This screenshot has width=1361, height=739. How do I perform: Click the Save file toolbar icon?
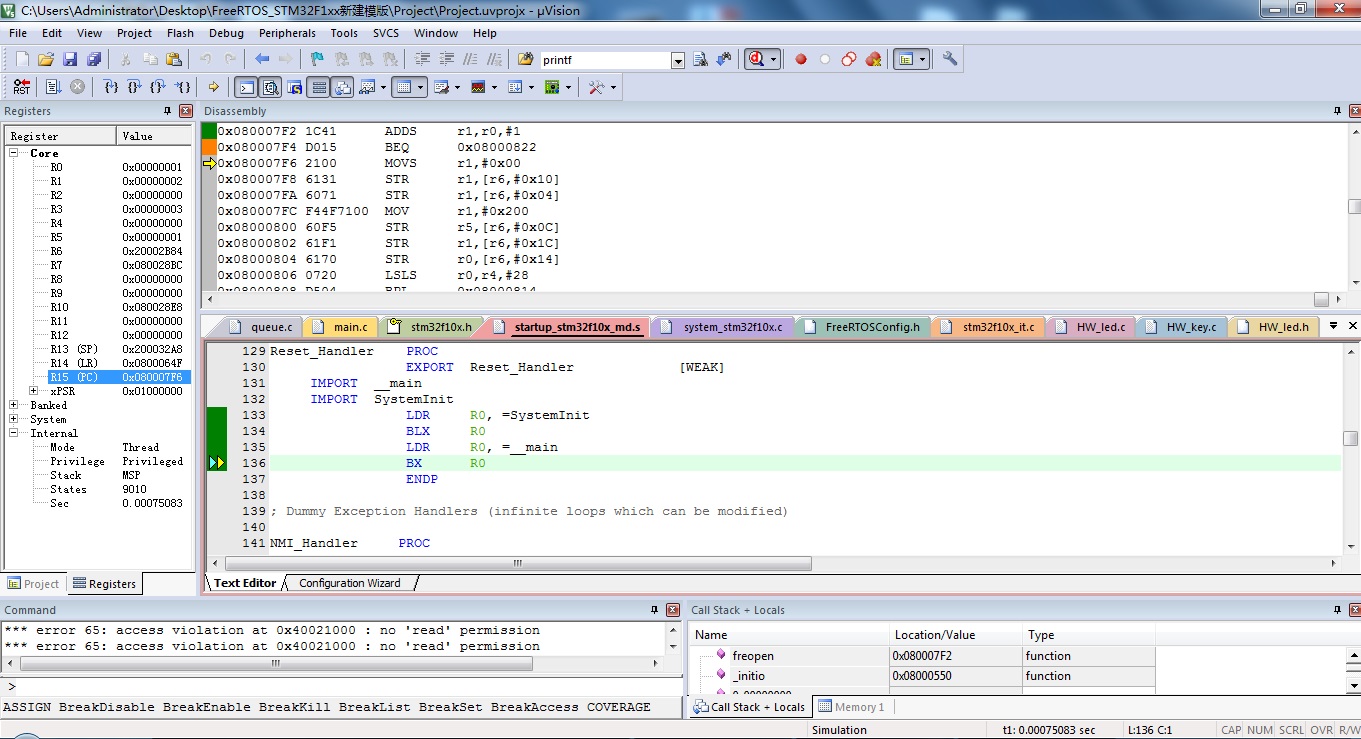tap(70, 60)
